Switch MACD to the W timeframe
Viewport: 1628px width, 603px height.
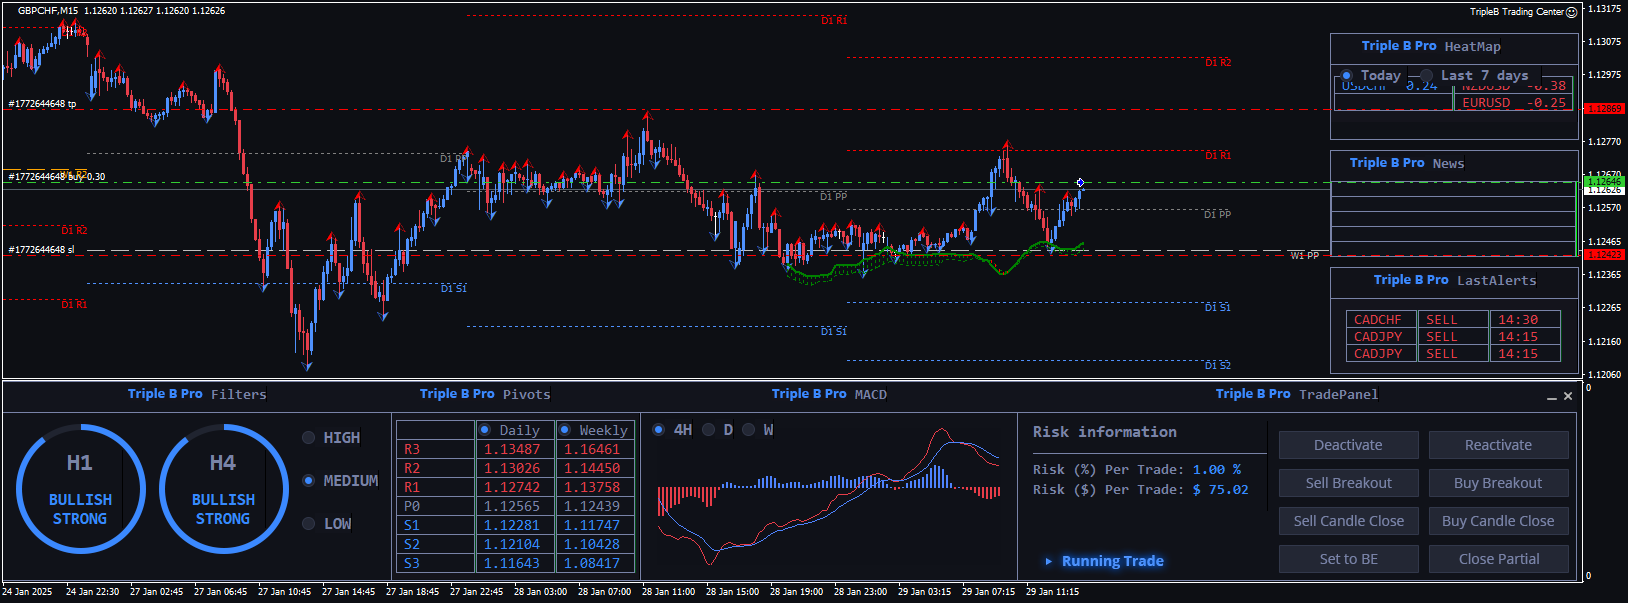(x=749, y=430)
